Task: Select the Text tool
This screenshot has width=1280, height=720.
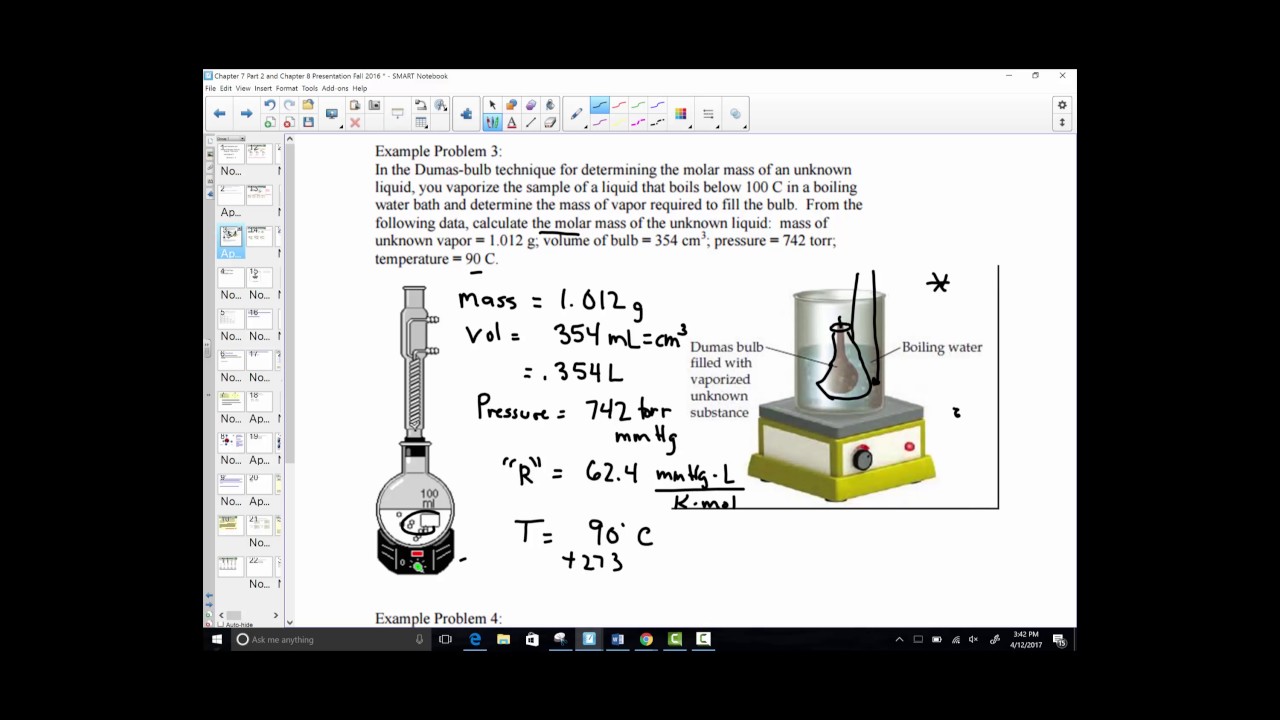Action: 511,122
